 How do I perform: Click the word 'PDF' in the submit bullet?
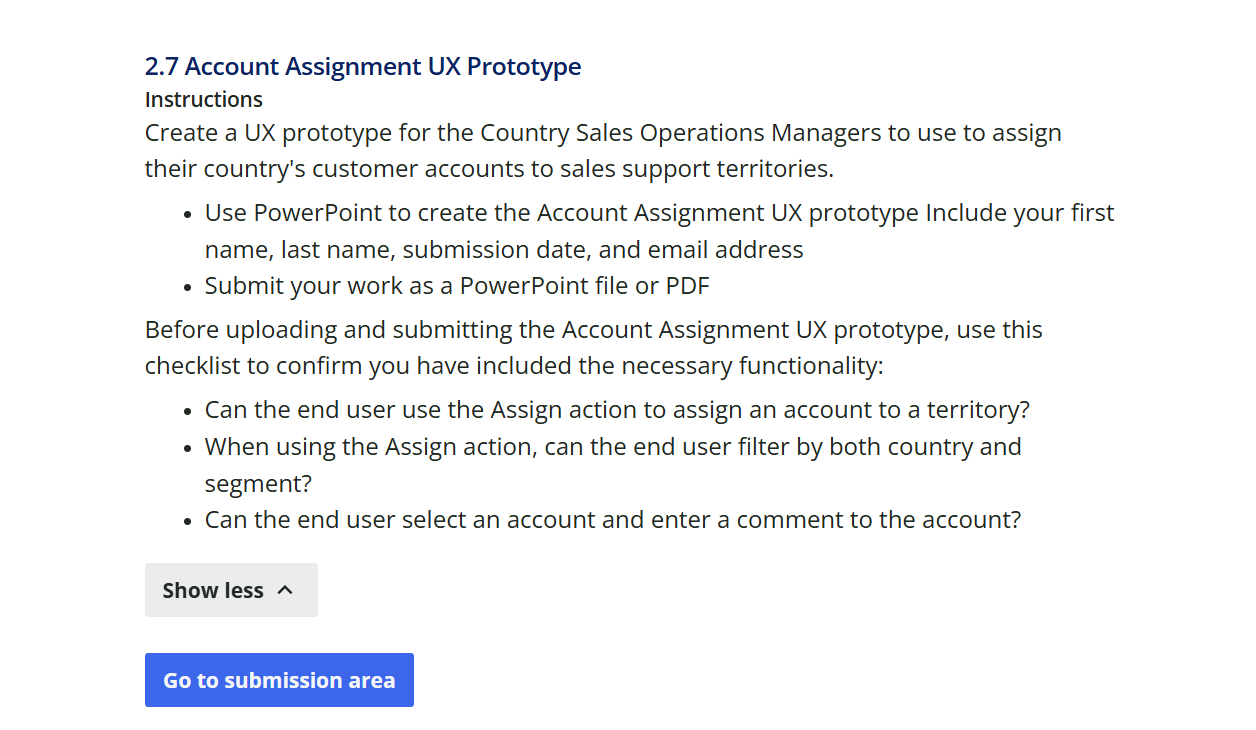click(x=688, y=285)
